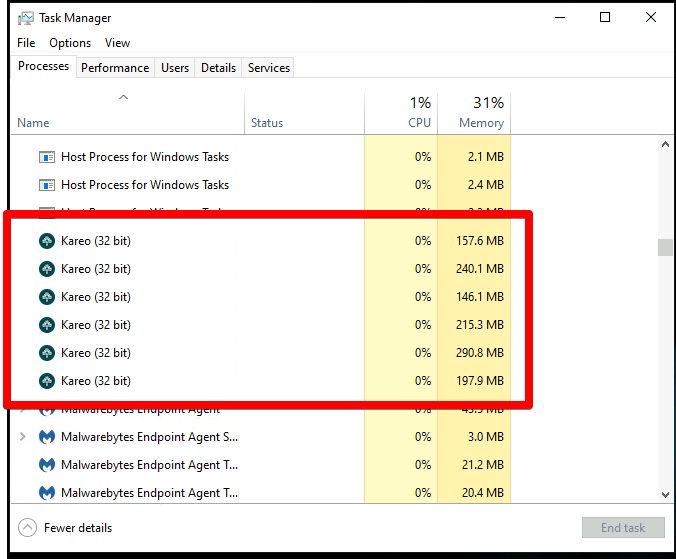Image resolution: width=676 pixels, height=559 pixels.
Task: Click the Host Process icon with 2.1 MB memory
Action: click(46, 157)
